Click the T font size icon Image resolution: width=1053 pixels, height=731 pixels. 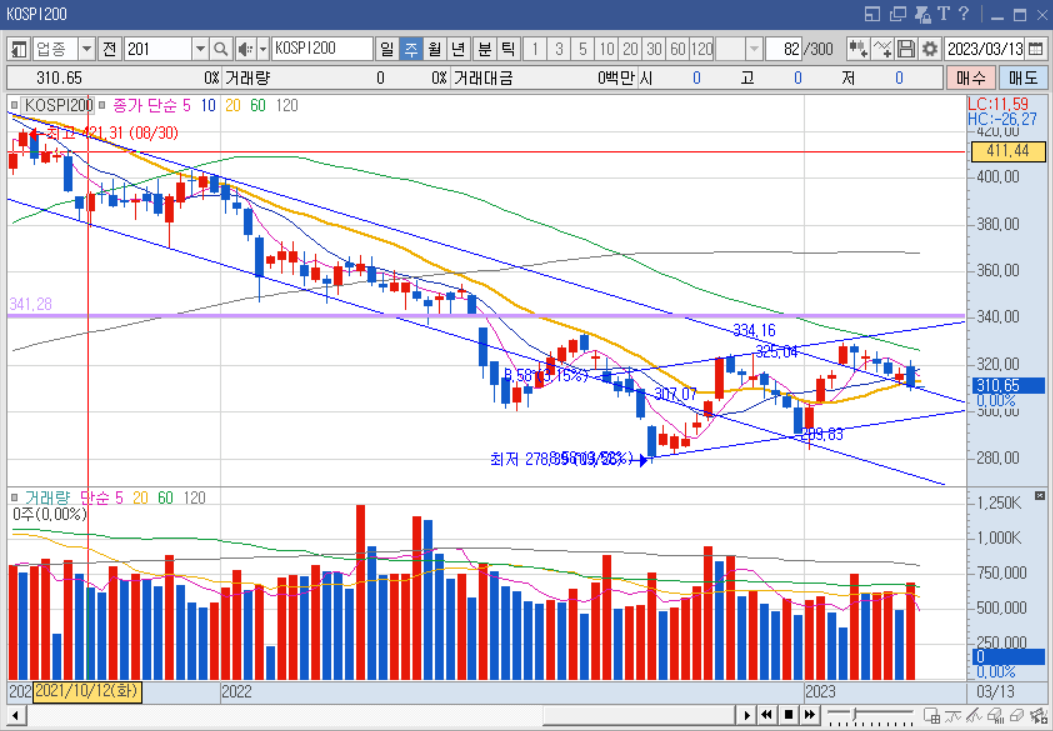click(944, 13)
